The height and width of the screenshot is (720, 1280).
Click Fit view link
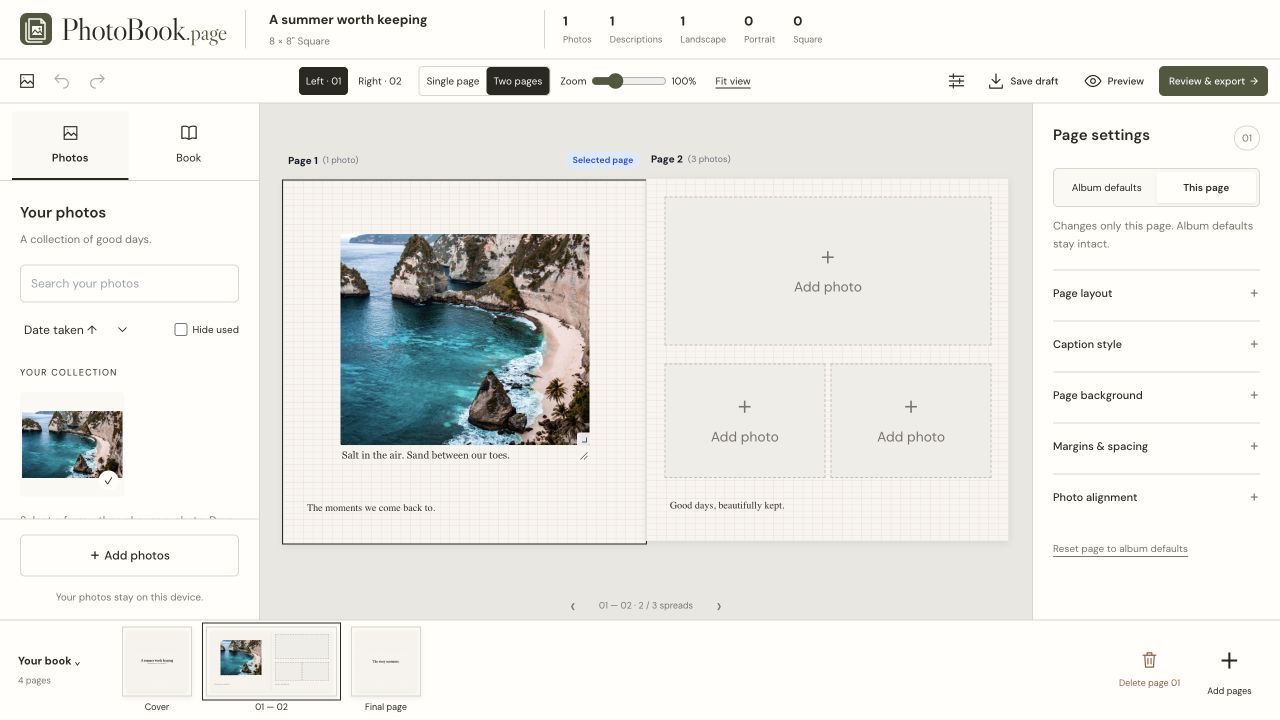click(733, 81)
